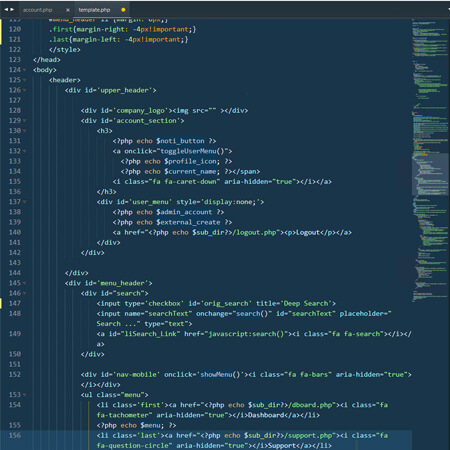Fold the header tag at line 125
The width and height of the screenshot is (450, 450).
[x=24, y=80]
